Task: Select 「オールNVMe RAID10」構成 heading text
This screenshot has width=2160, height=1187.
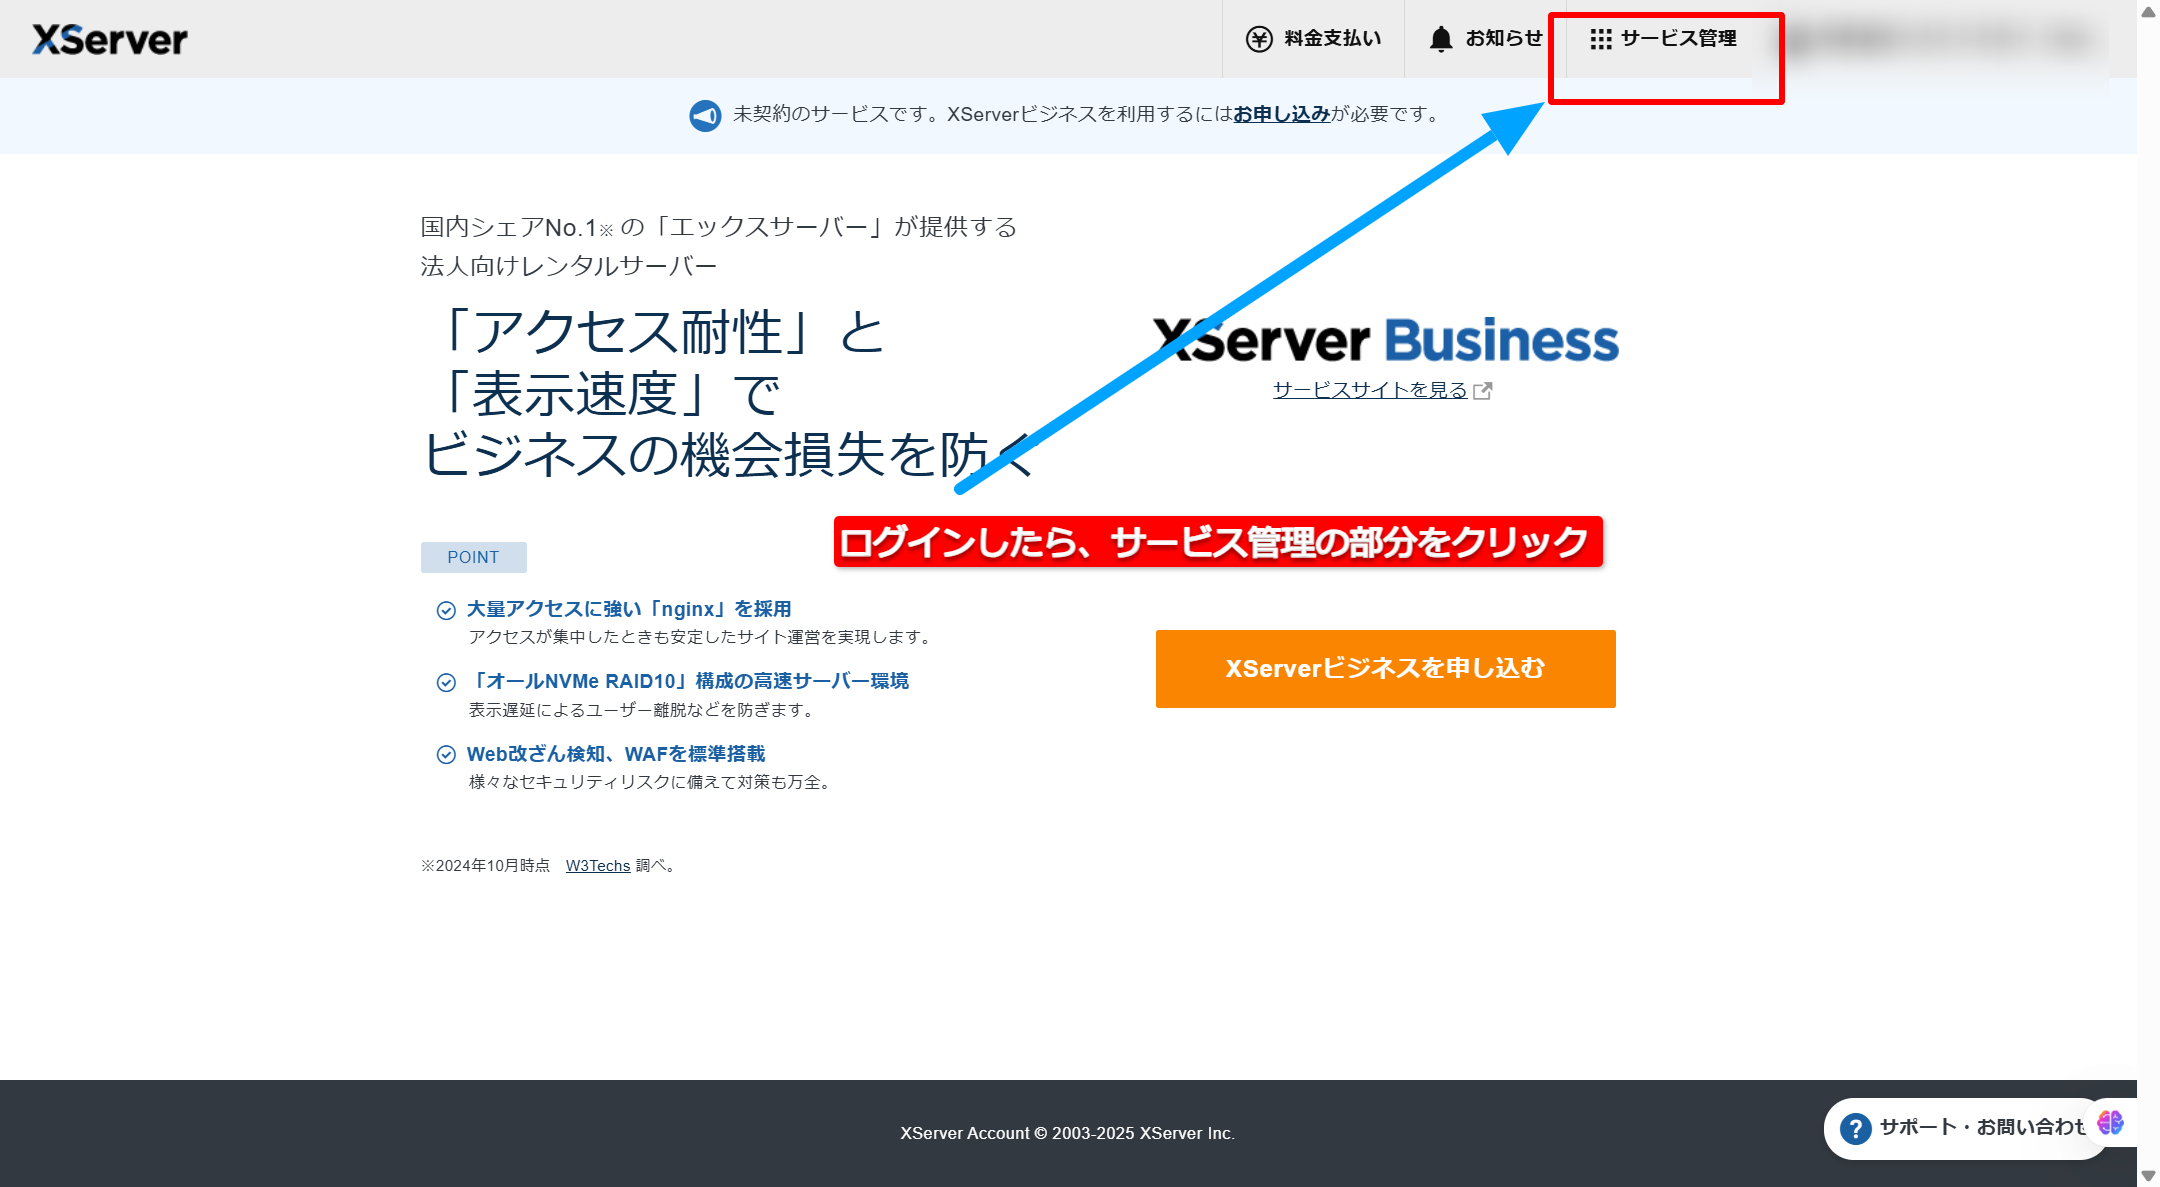Action: click(688, 681)
